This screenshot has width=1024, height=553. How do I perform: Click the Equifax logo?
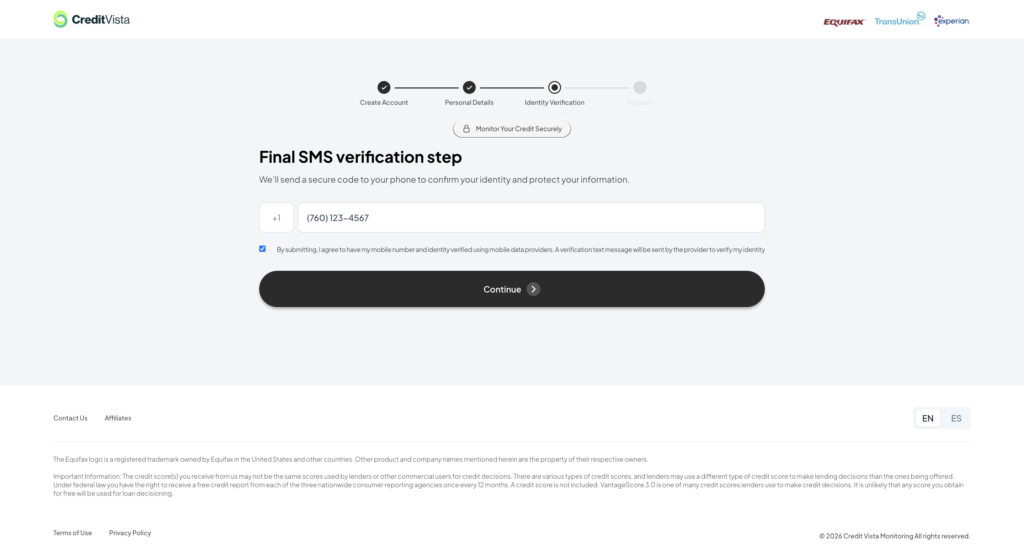pyautogui.click(x=843, y=21)
